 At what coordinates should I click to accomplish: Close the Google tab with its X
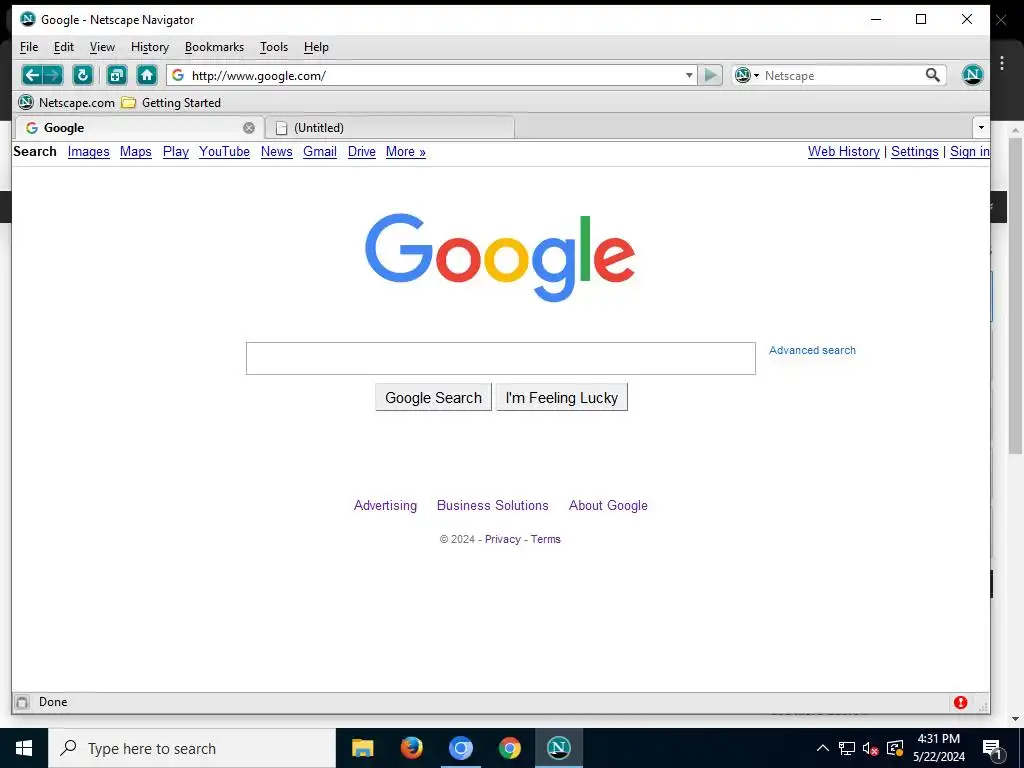pyautogui.click(x=249, y=128)
